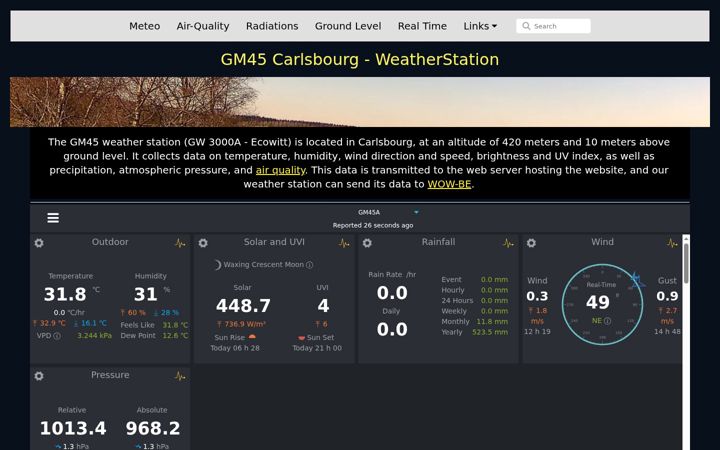
Task: Open the Air-Quality menu item
Action: 203,26
